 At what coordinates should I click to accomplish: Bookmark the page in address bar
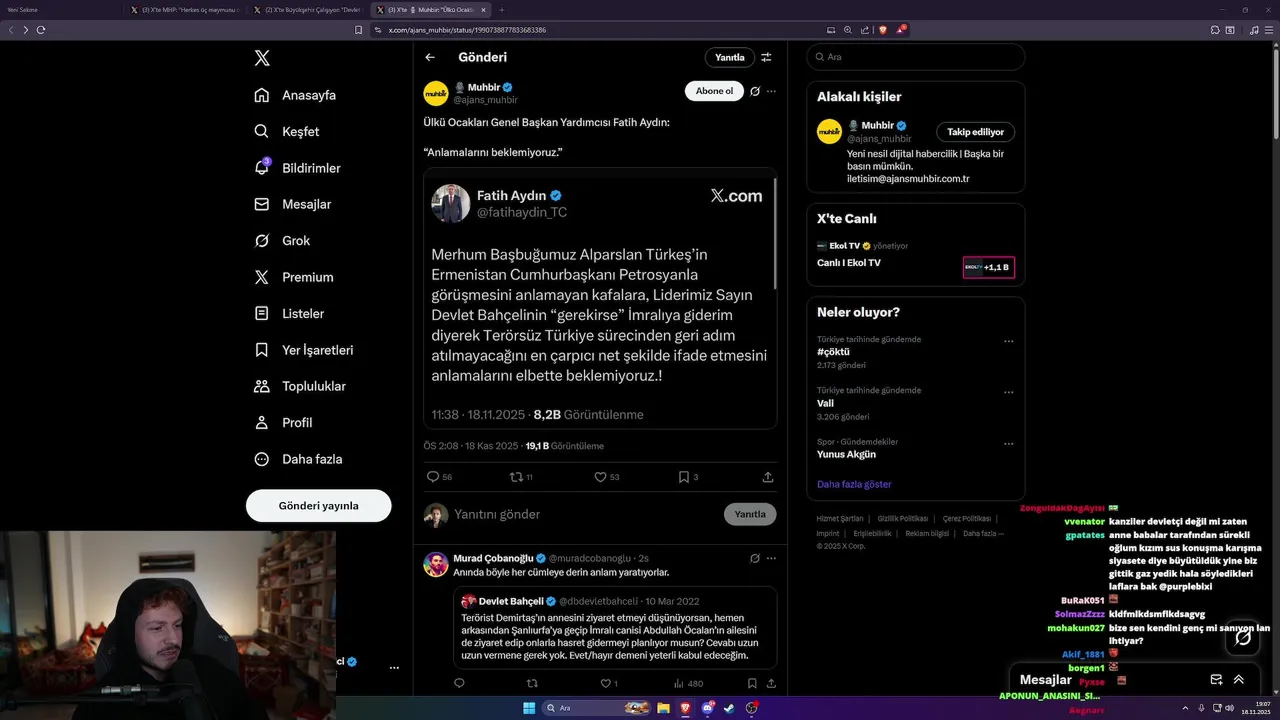[x=358, y=30]
